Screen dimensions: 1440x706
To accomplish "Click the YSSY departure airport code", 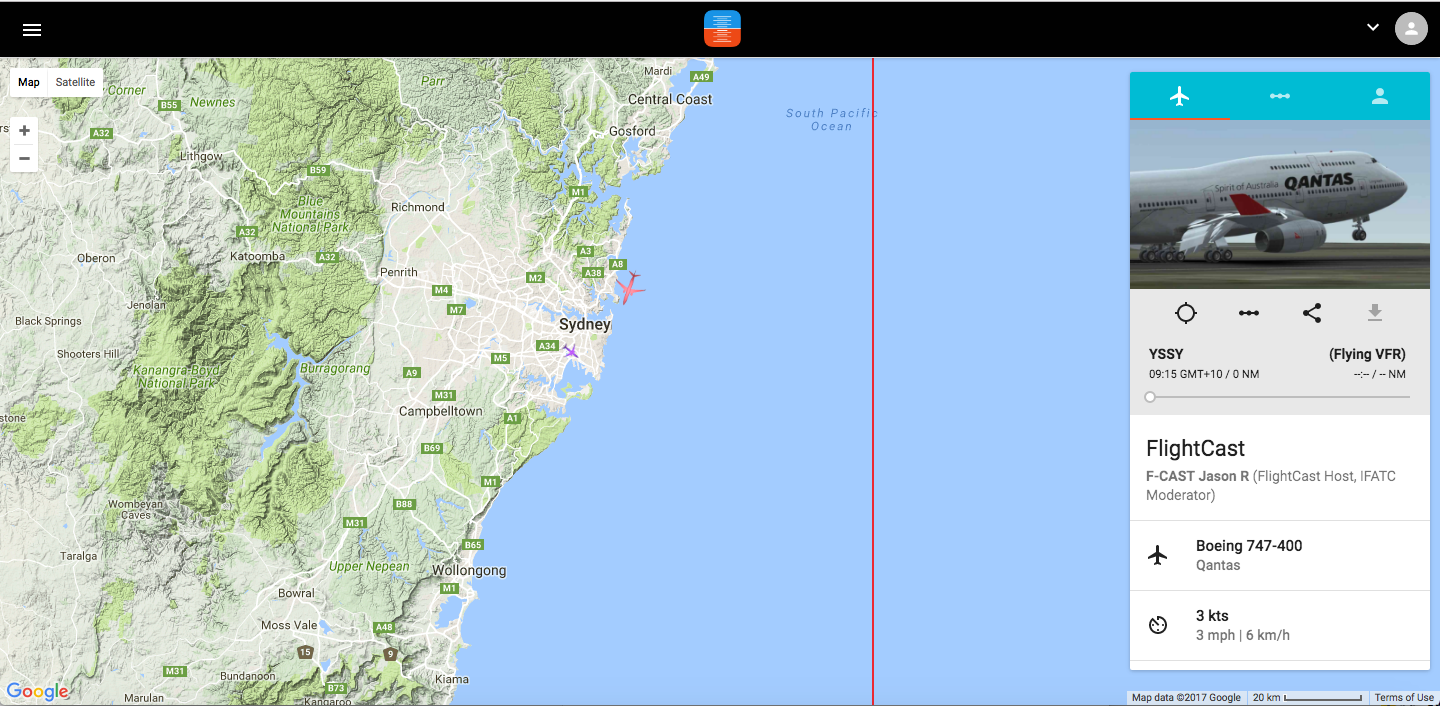I will coord(1166,354).
